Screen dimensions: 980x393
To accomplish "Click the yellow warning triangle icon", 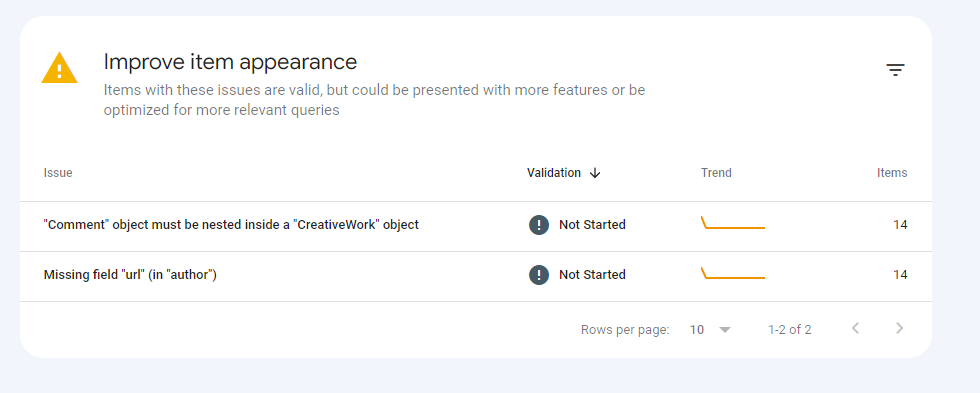I will tap(59, 67).
